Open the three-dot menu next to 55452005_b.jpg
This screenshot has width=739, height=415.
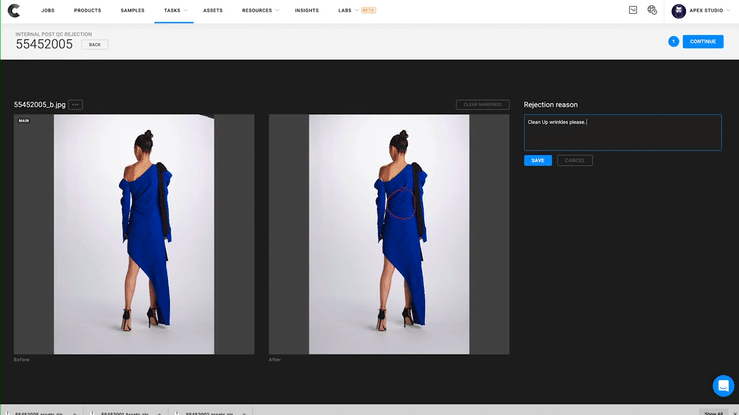[x=75, y=105]
